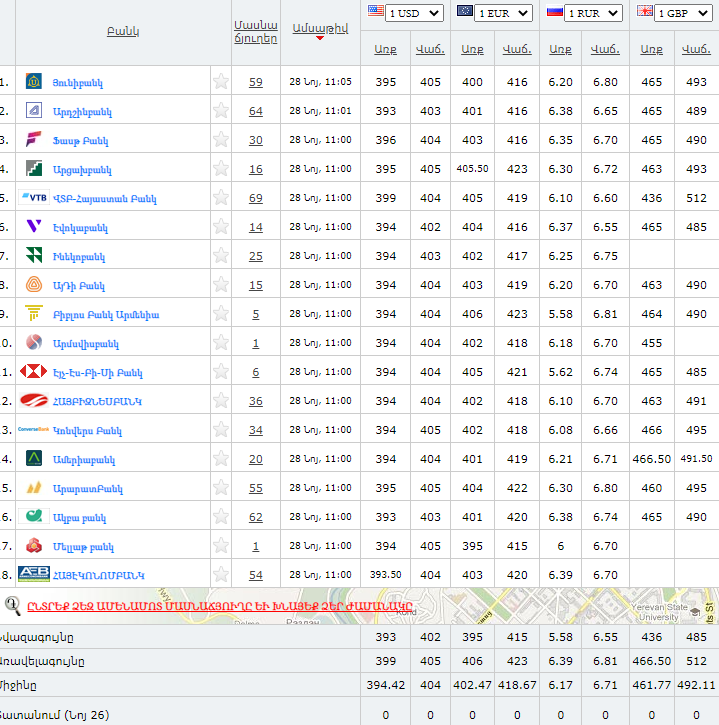Open the Ակբա բանկ link
This screenshot has height=725, width=719.
click(79, 518)
